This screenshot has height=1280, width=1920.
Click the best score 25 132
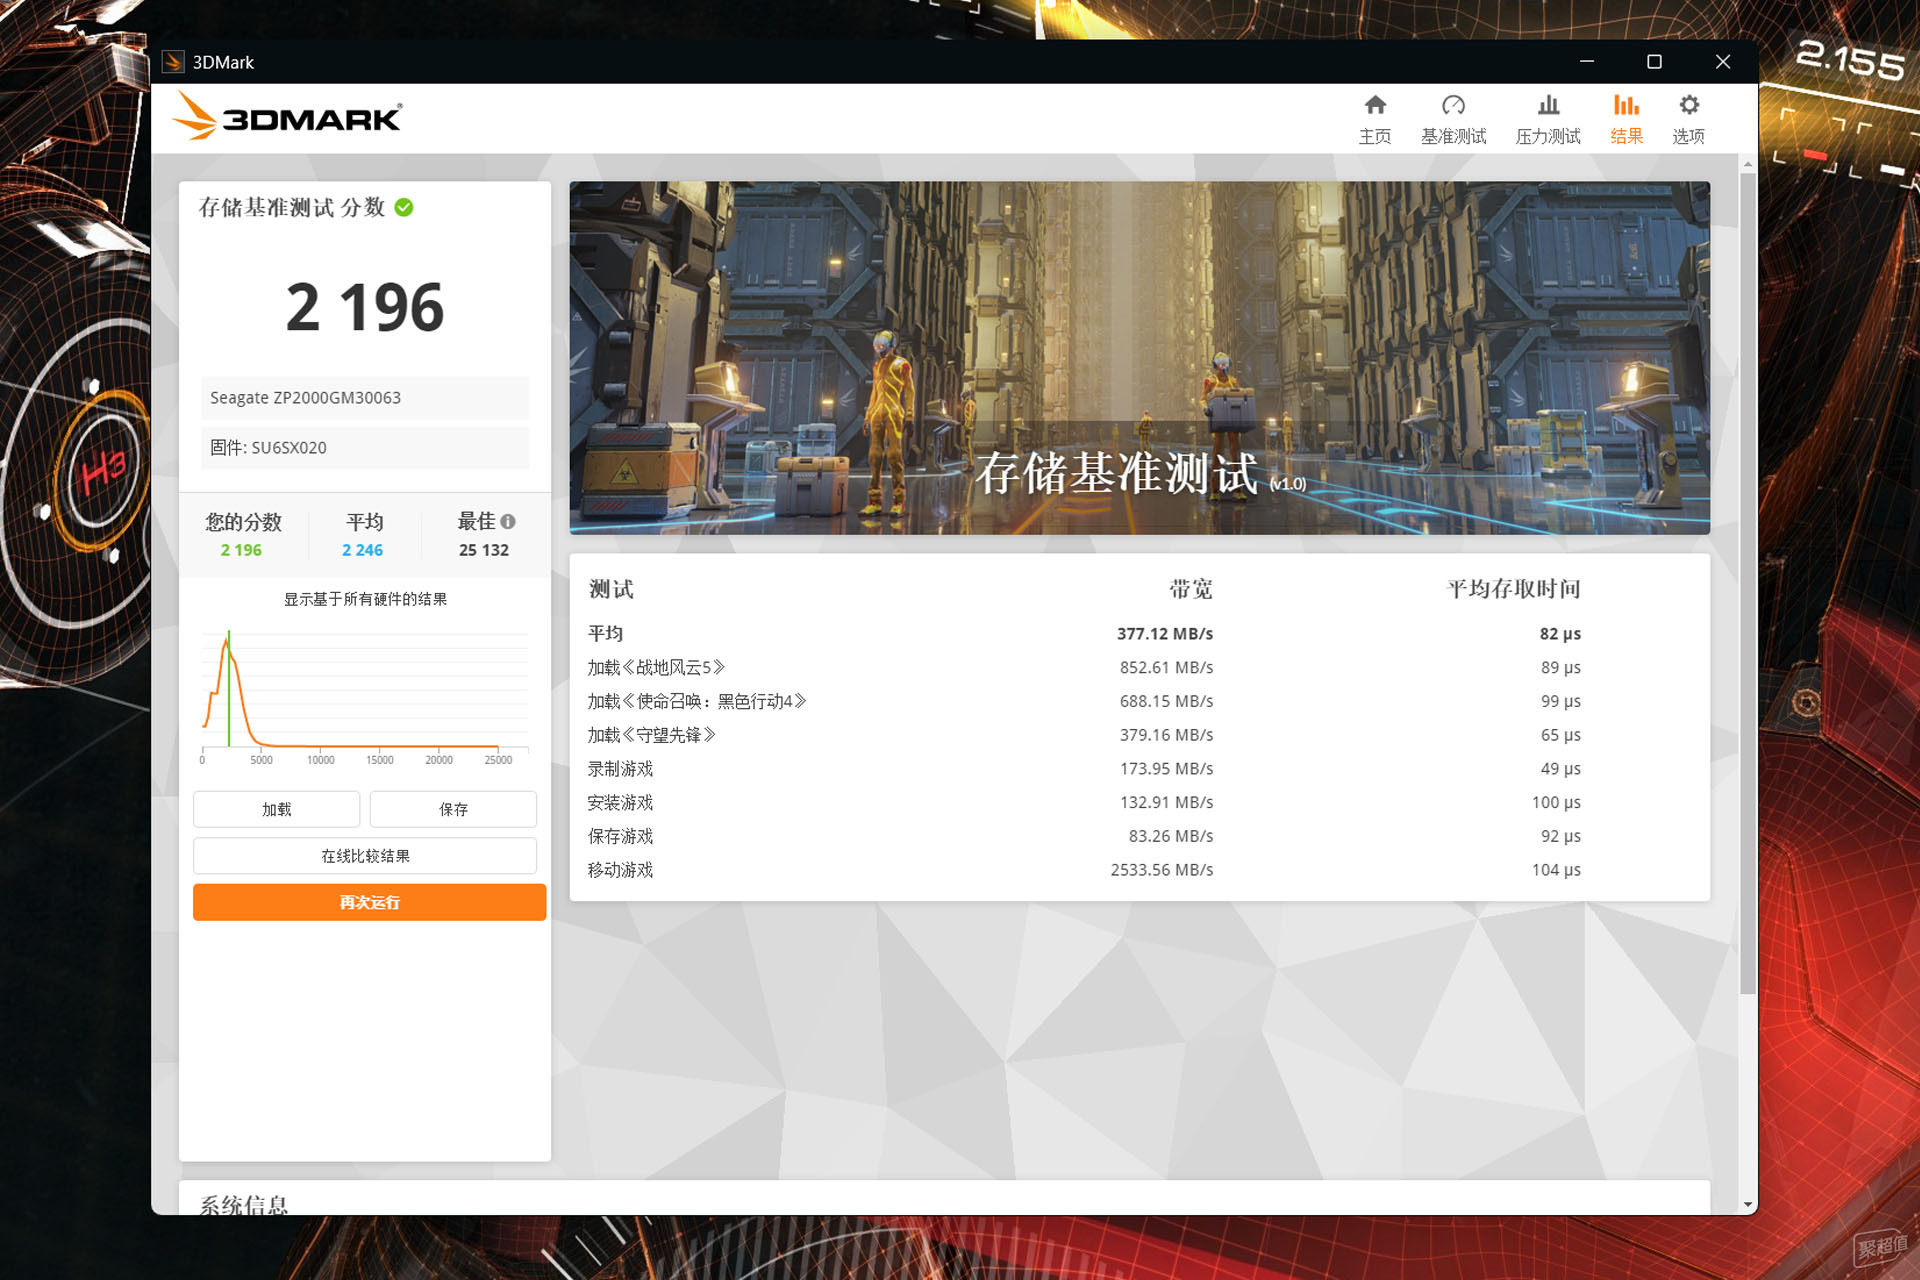tap(484, 550)
